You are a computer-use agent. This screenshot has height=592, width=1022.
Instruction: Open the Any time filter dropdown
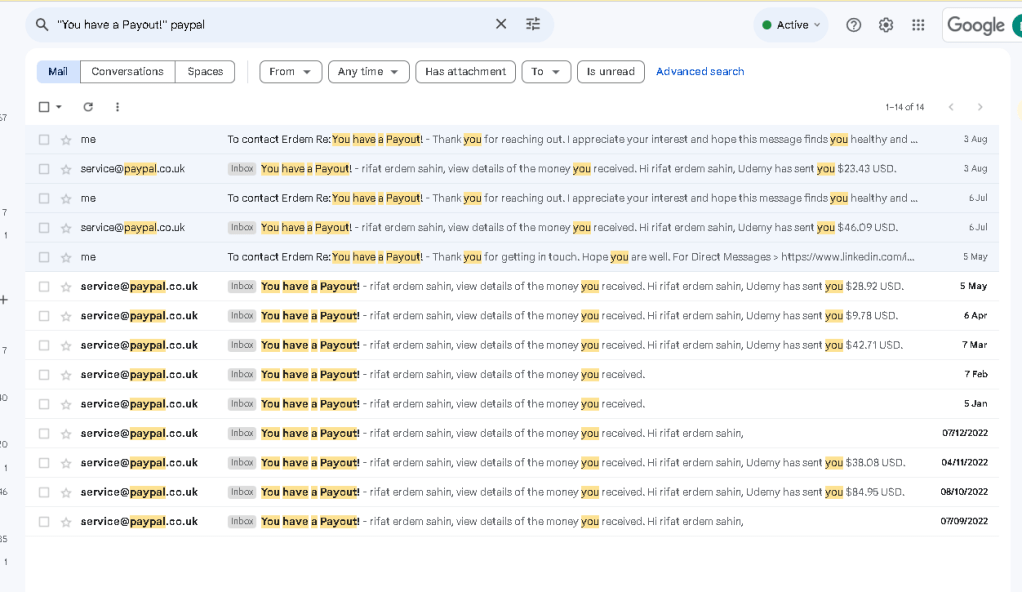[x=368, y=72]
